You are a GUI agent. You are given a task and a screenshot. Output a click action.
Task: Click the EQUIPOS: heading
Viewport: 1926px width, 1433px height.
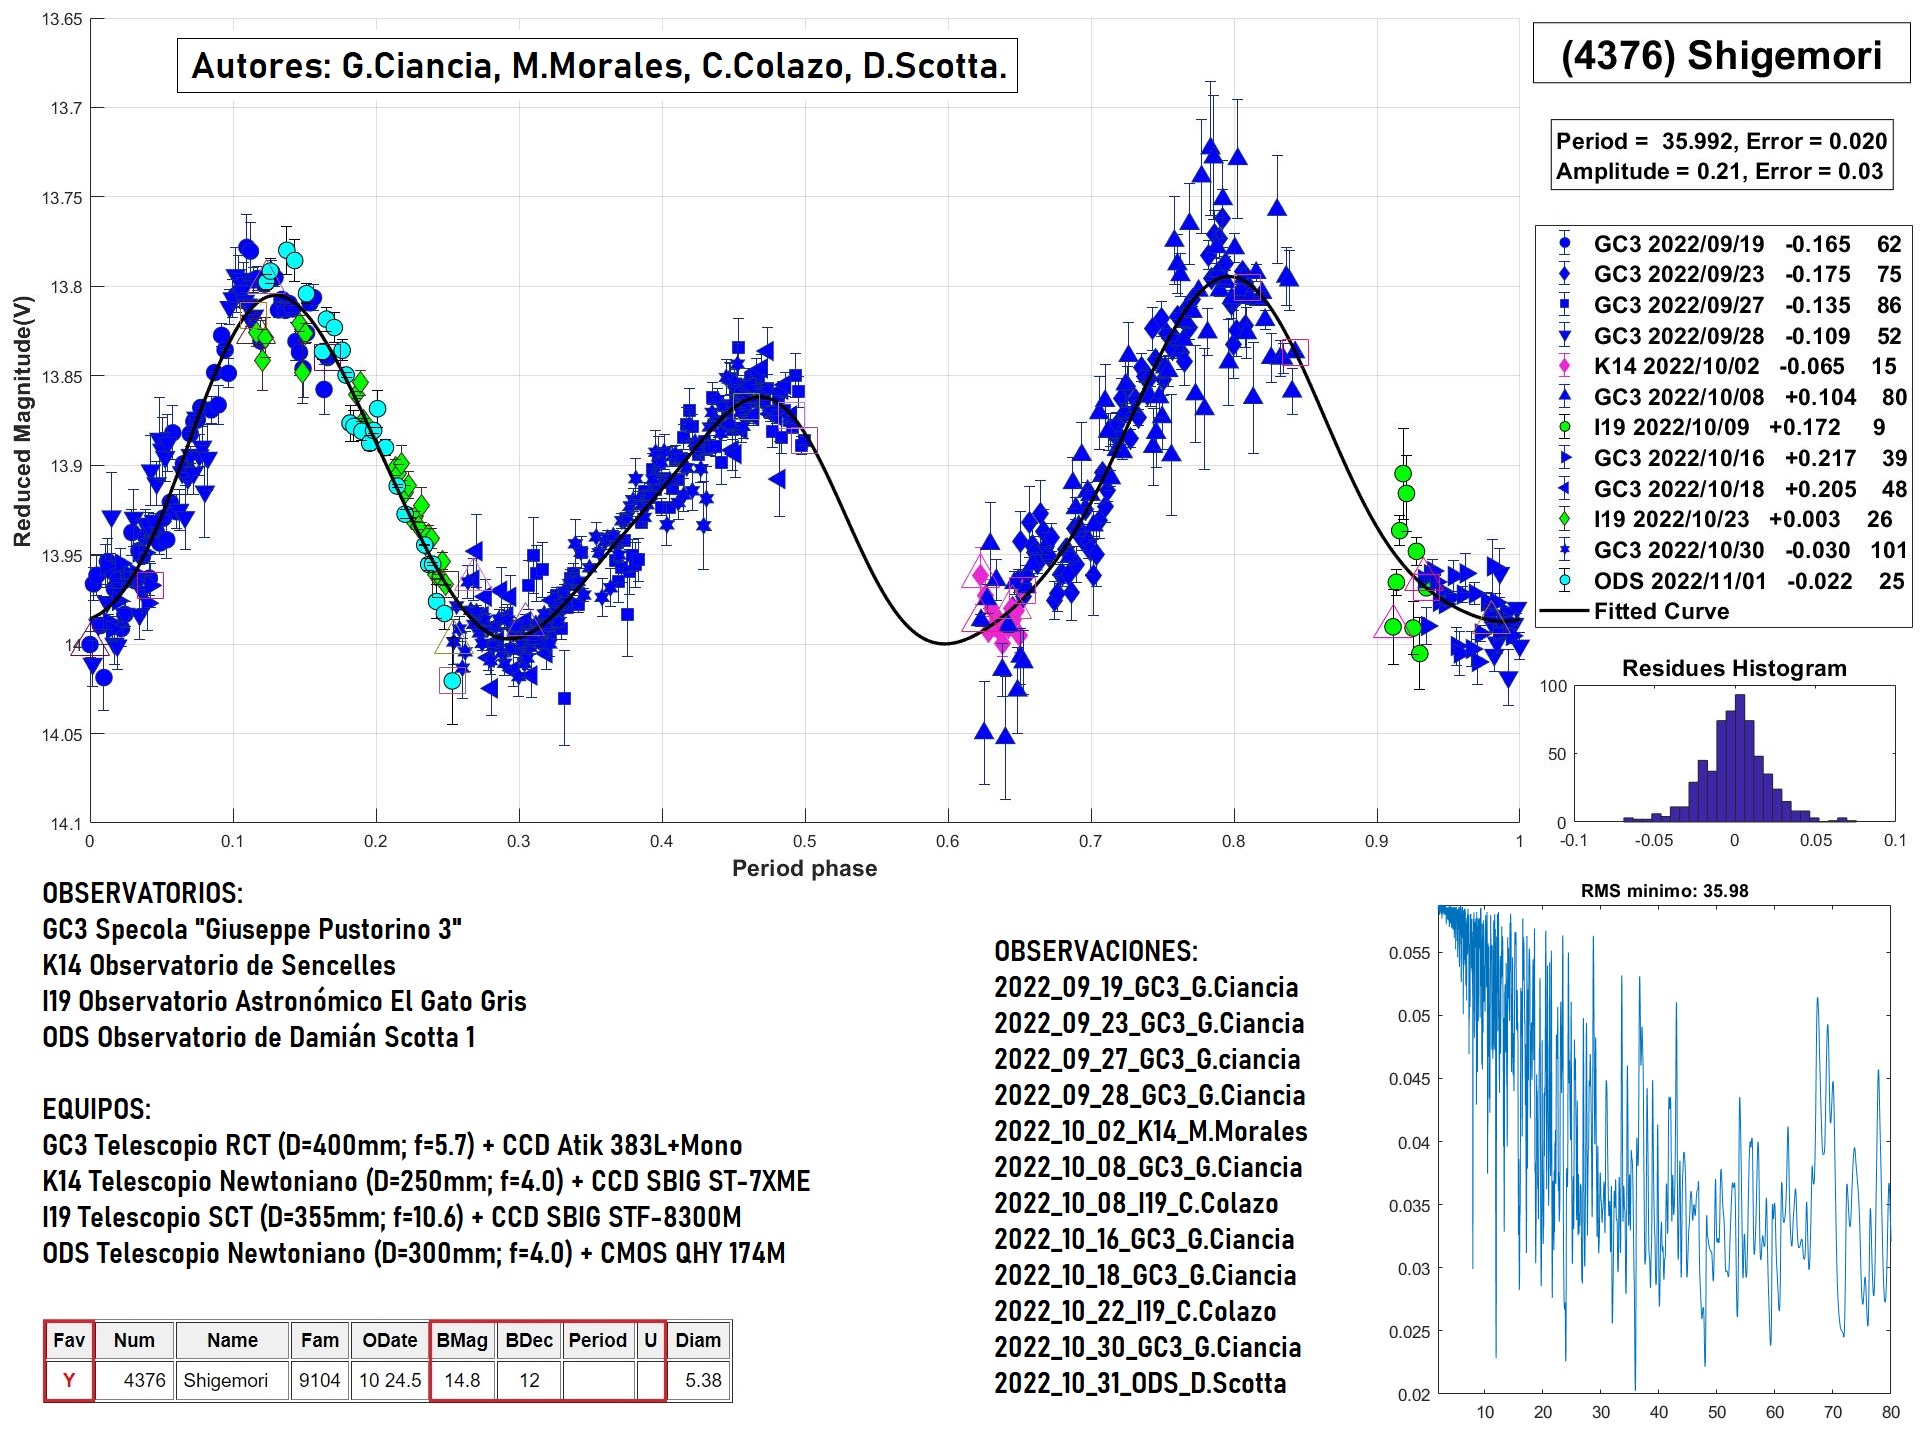tap(96, 1109)
